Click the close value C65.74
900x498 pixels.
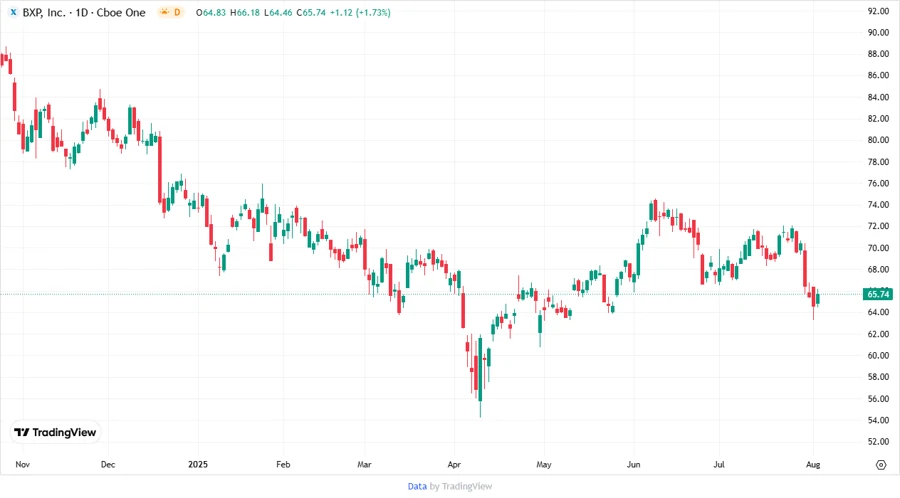coord(311,13)
